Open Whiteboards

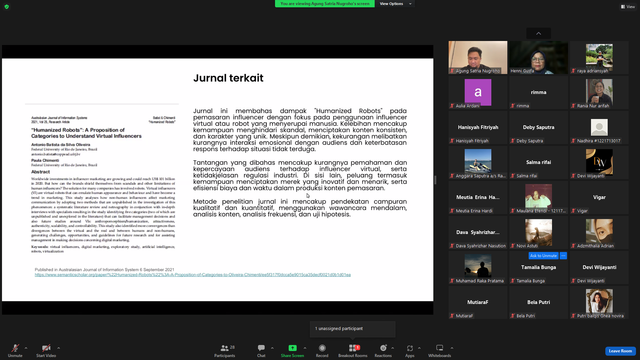click(440, 350)
